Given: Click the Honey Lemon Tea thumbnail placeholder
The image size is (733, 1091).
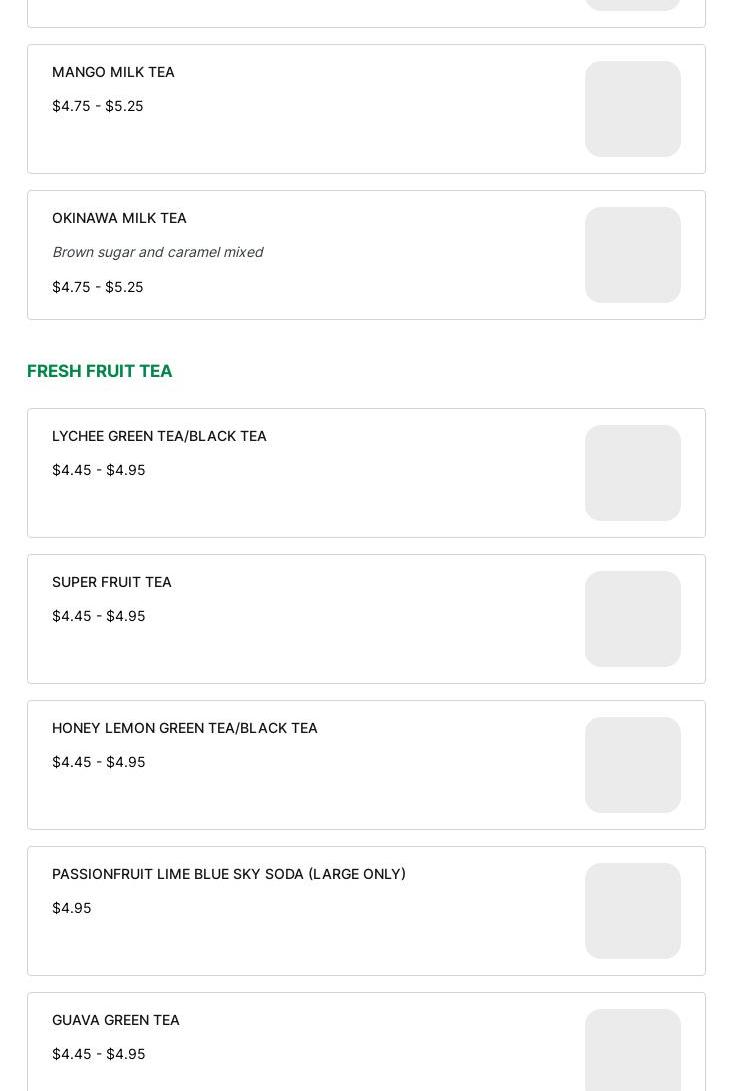Looking at the screenshot, I should point(632,765).
